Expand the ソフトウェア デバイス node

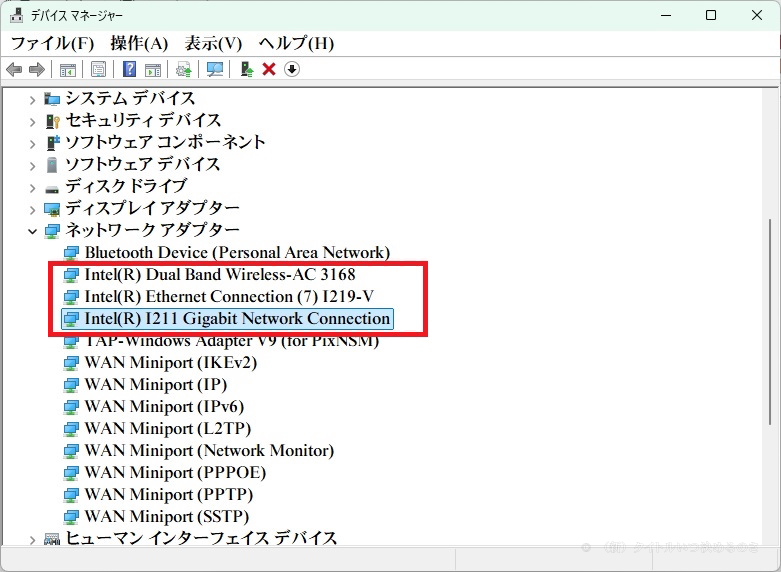click(32, 165)
